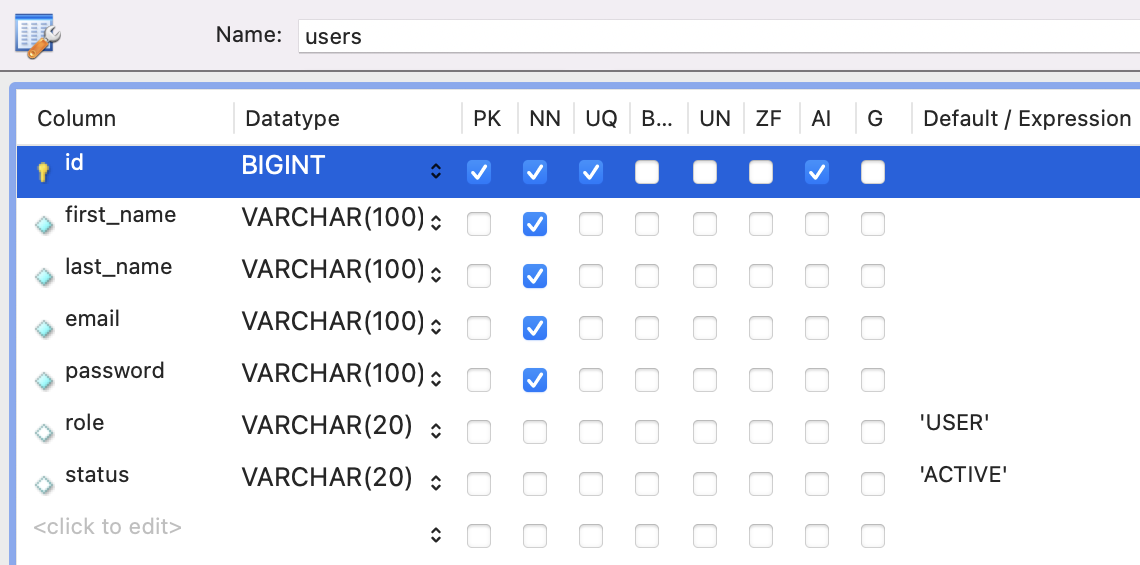
Task: Uncheck NN for the first_name column
Action: (534, 224)
